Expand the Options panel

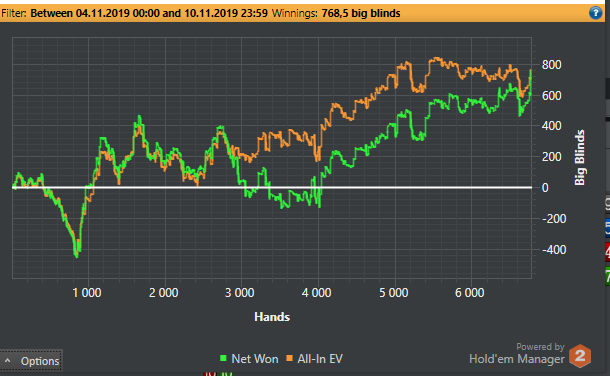(x=31, y=361)
